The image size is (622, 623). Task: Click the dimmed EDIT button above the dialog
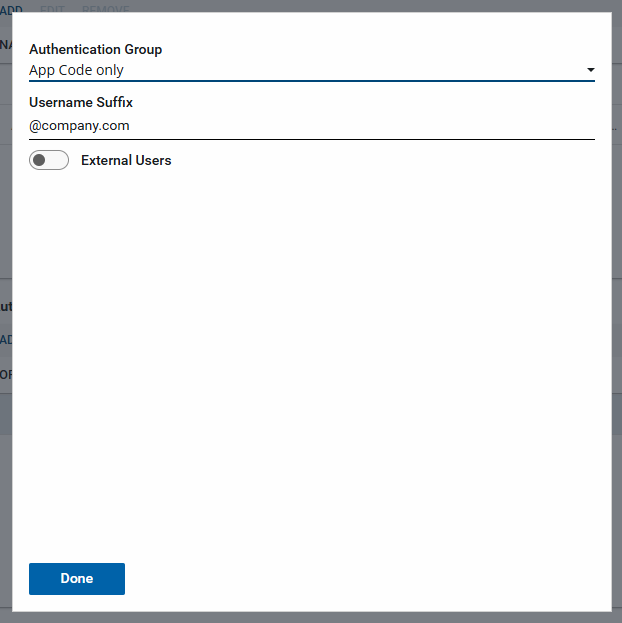52,9
